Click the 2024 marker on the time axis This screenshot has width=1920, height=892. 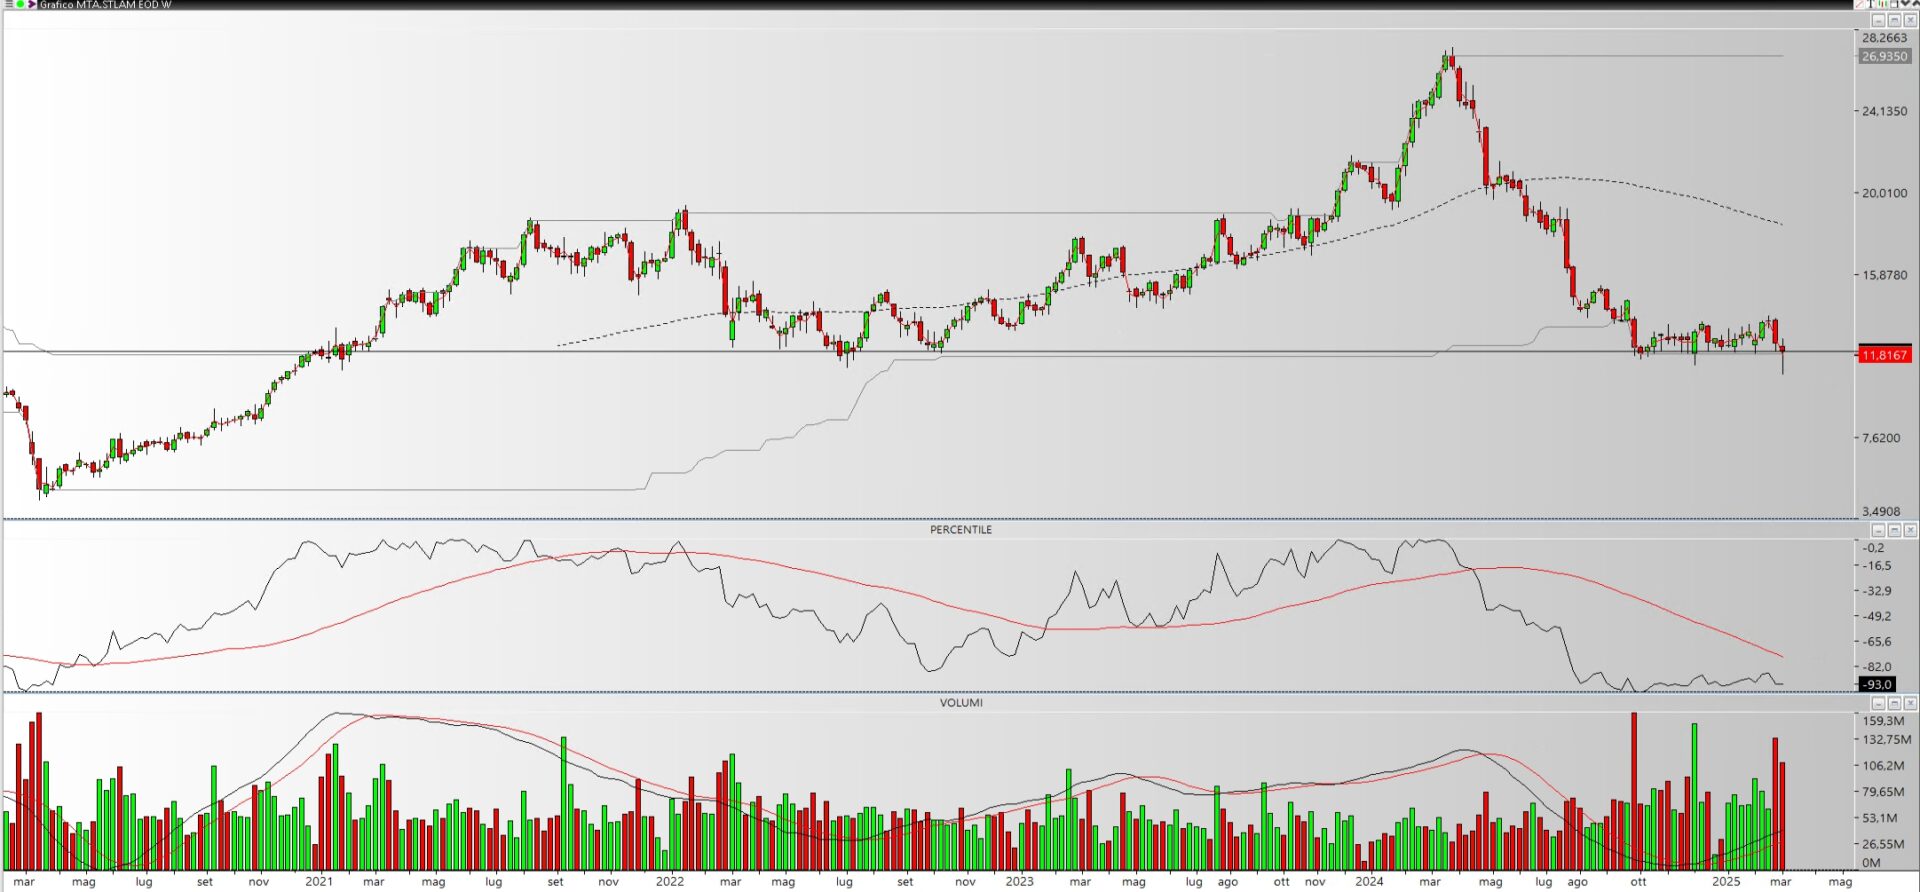[1369, 881]
